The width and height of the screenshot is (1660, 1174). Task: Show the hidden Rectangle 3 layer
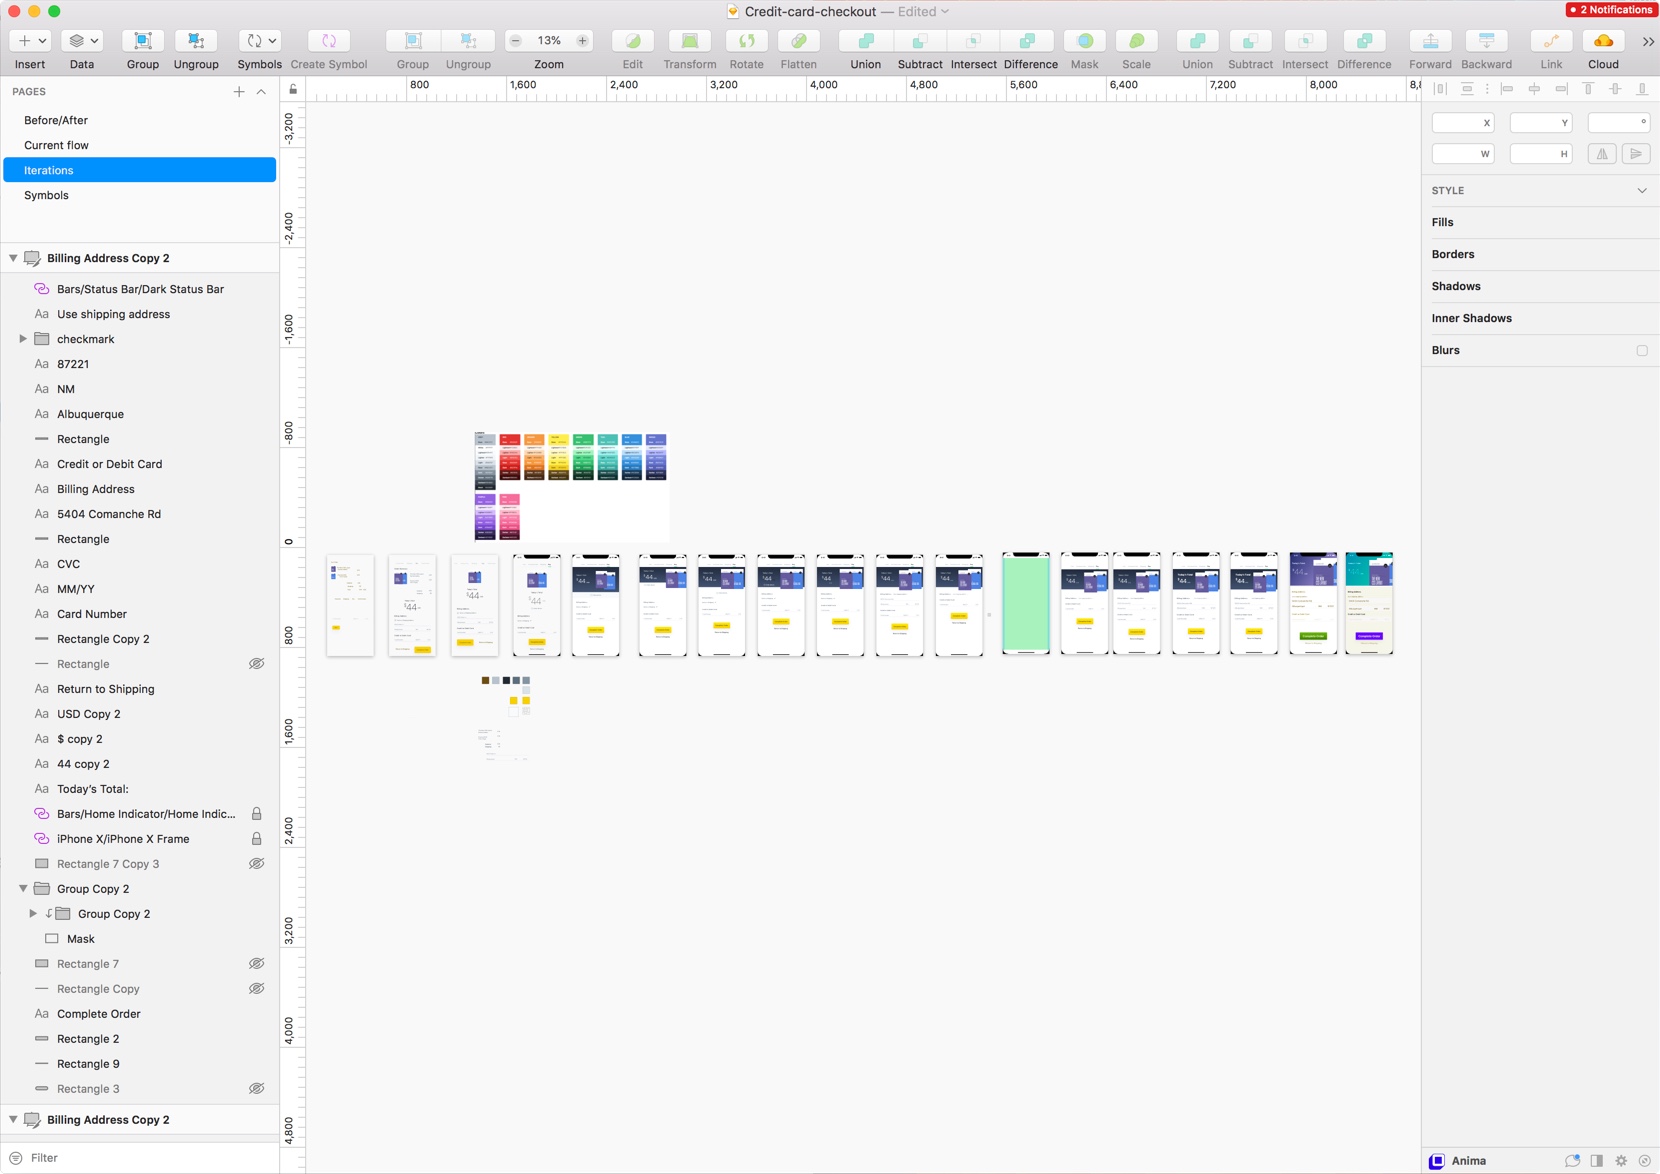point(256,1089)
